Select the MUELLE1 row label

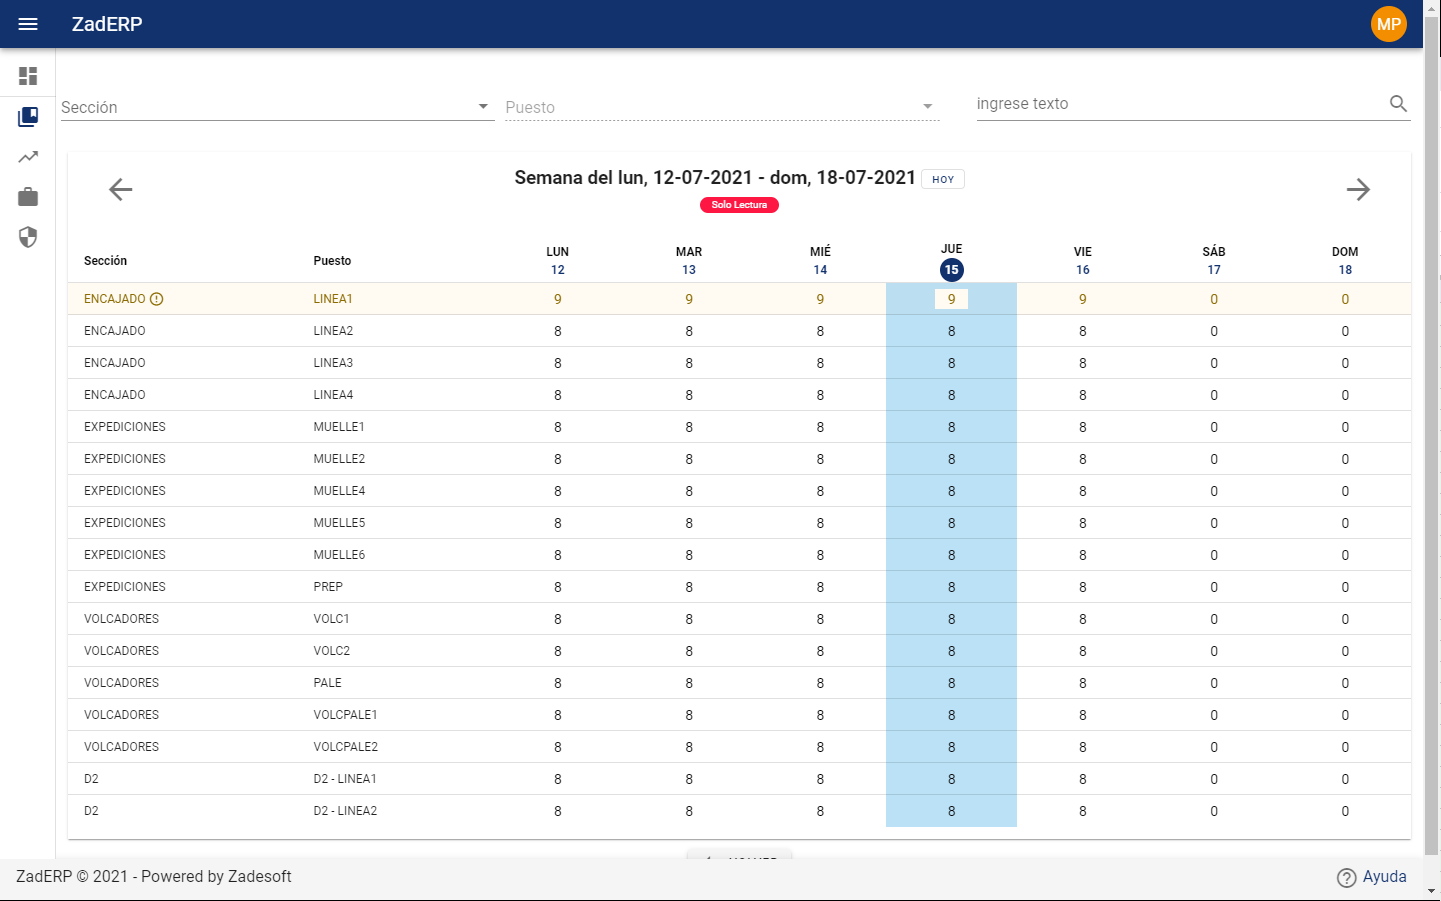click(339, 427)
